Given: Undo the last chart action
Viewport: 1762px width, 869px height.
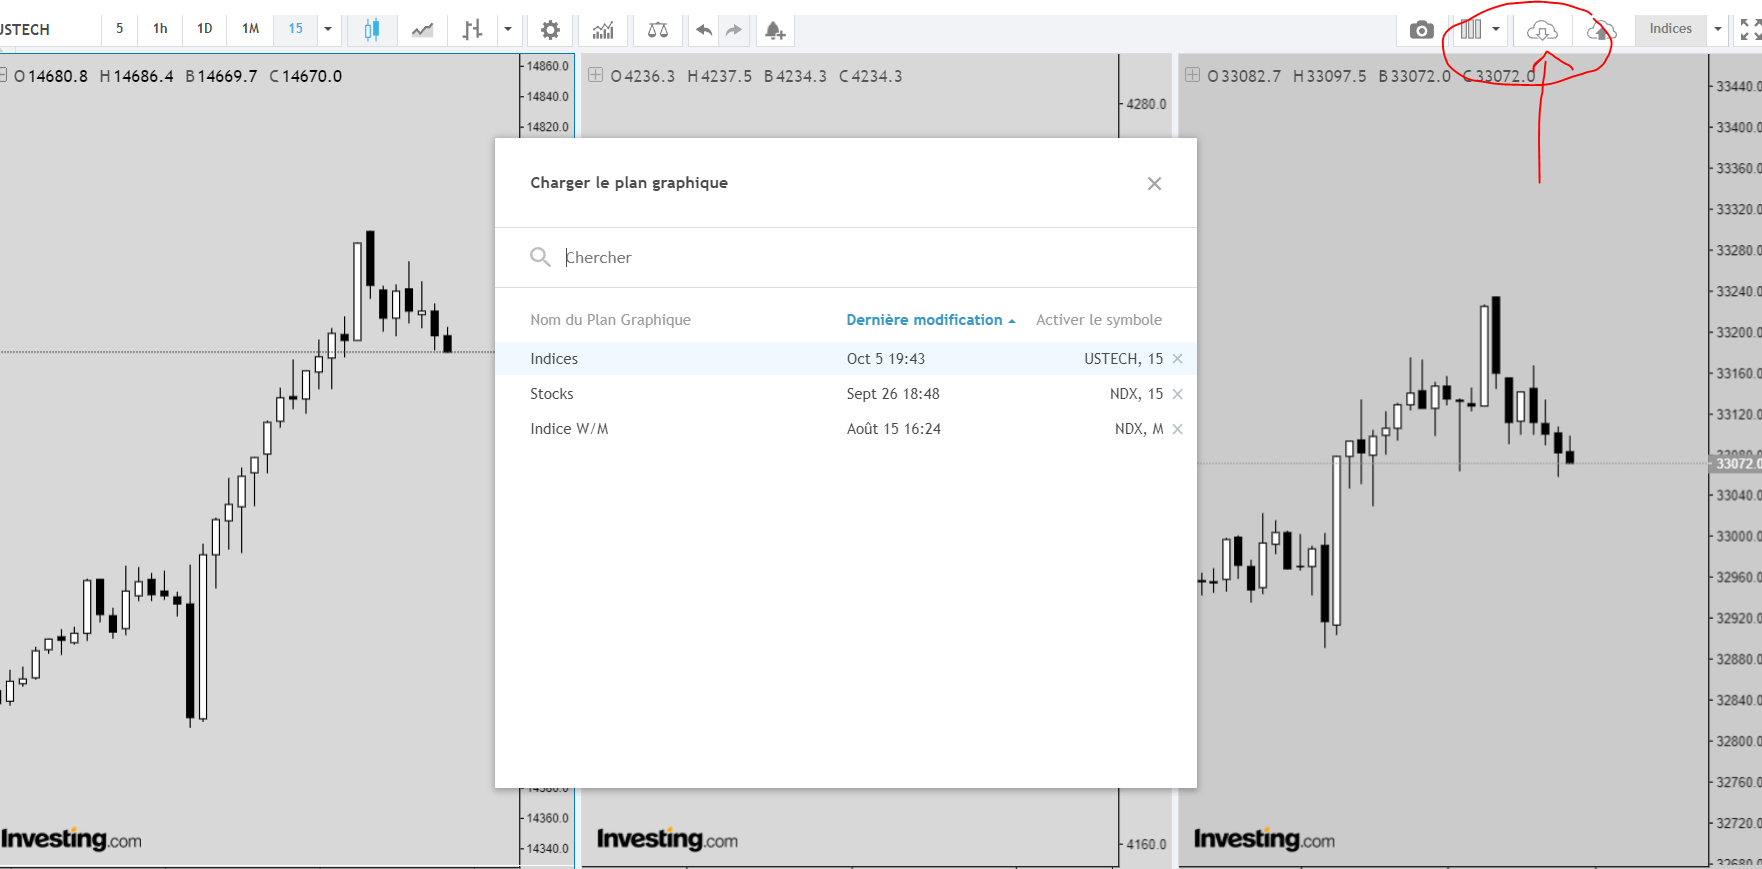Looking at the screenshot, I should (x=704, y=30).
